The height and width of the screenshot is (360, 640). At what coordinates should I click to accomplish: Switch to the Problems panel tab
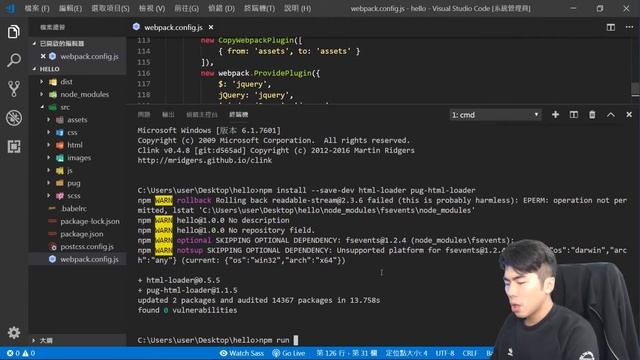[144, 115]
